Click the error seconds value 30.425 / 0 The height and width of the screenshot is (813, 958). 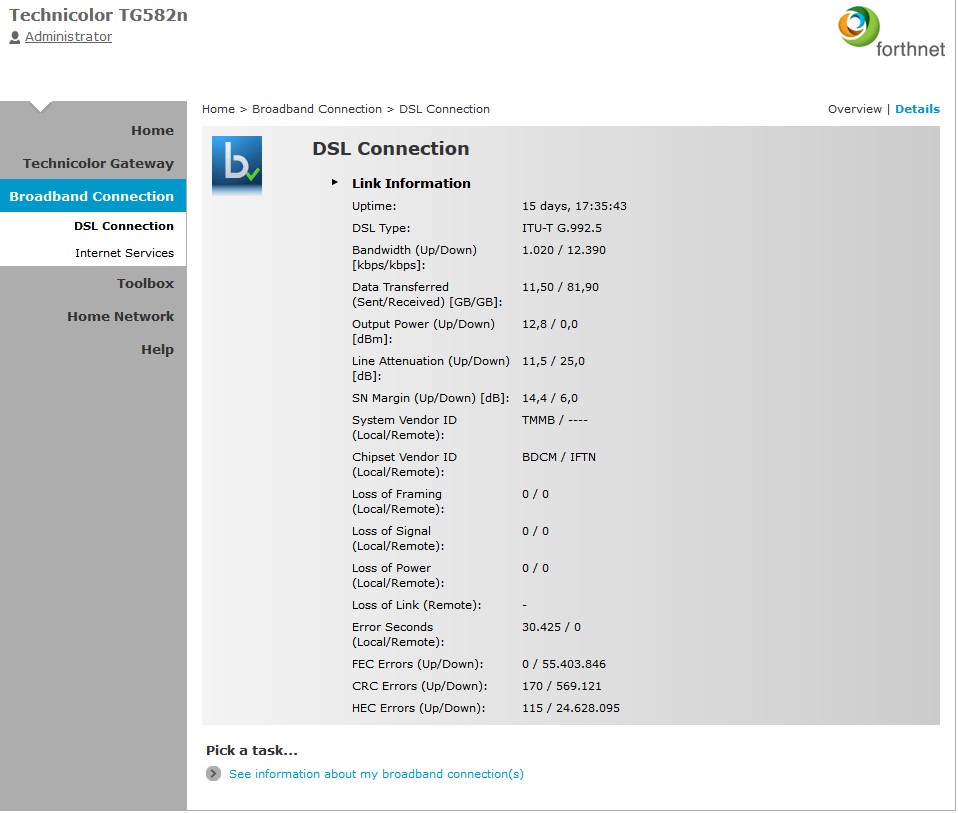tap(551, 627)
